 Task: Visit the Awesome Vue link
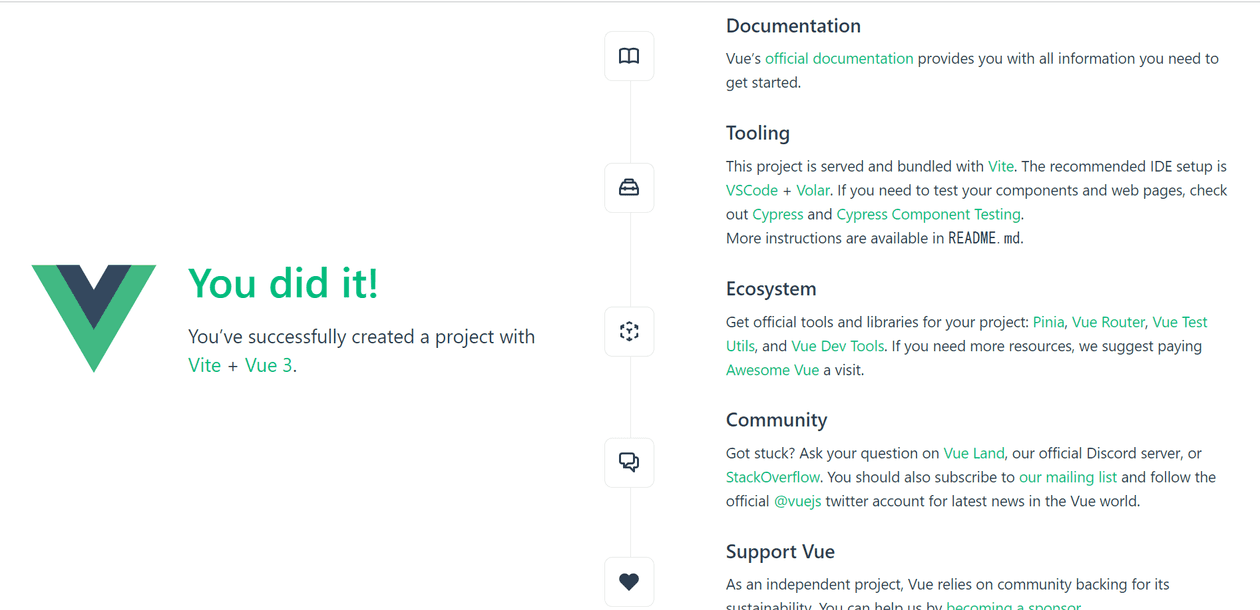[772, 370]
